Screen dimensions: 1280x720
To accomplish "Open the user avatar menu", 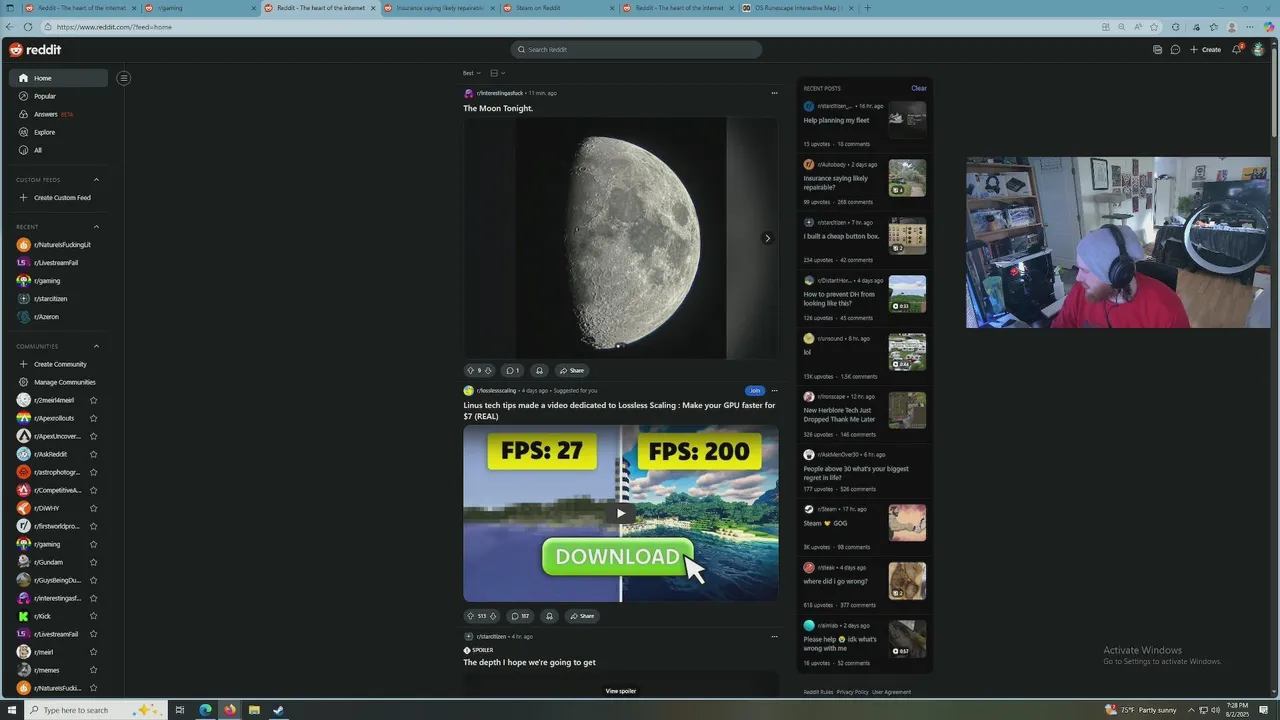I will click(1259, 50).
